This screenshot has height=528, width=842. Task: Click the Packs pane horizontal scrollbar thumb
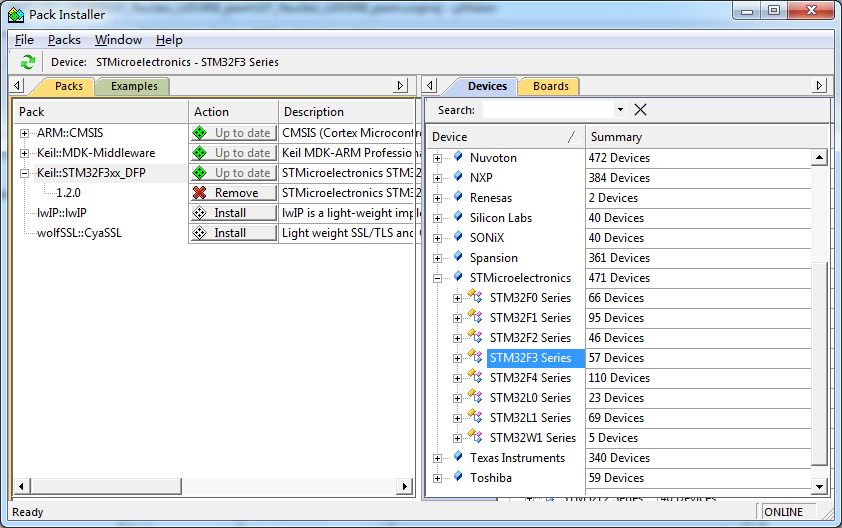tap(106, 486)
